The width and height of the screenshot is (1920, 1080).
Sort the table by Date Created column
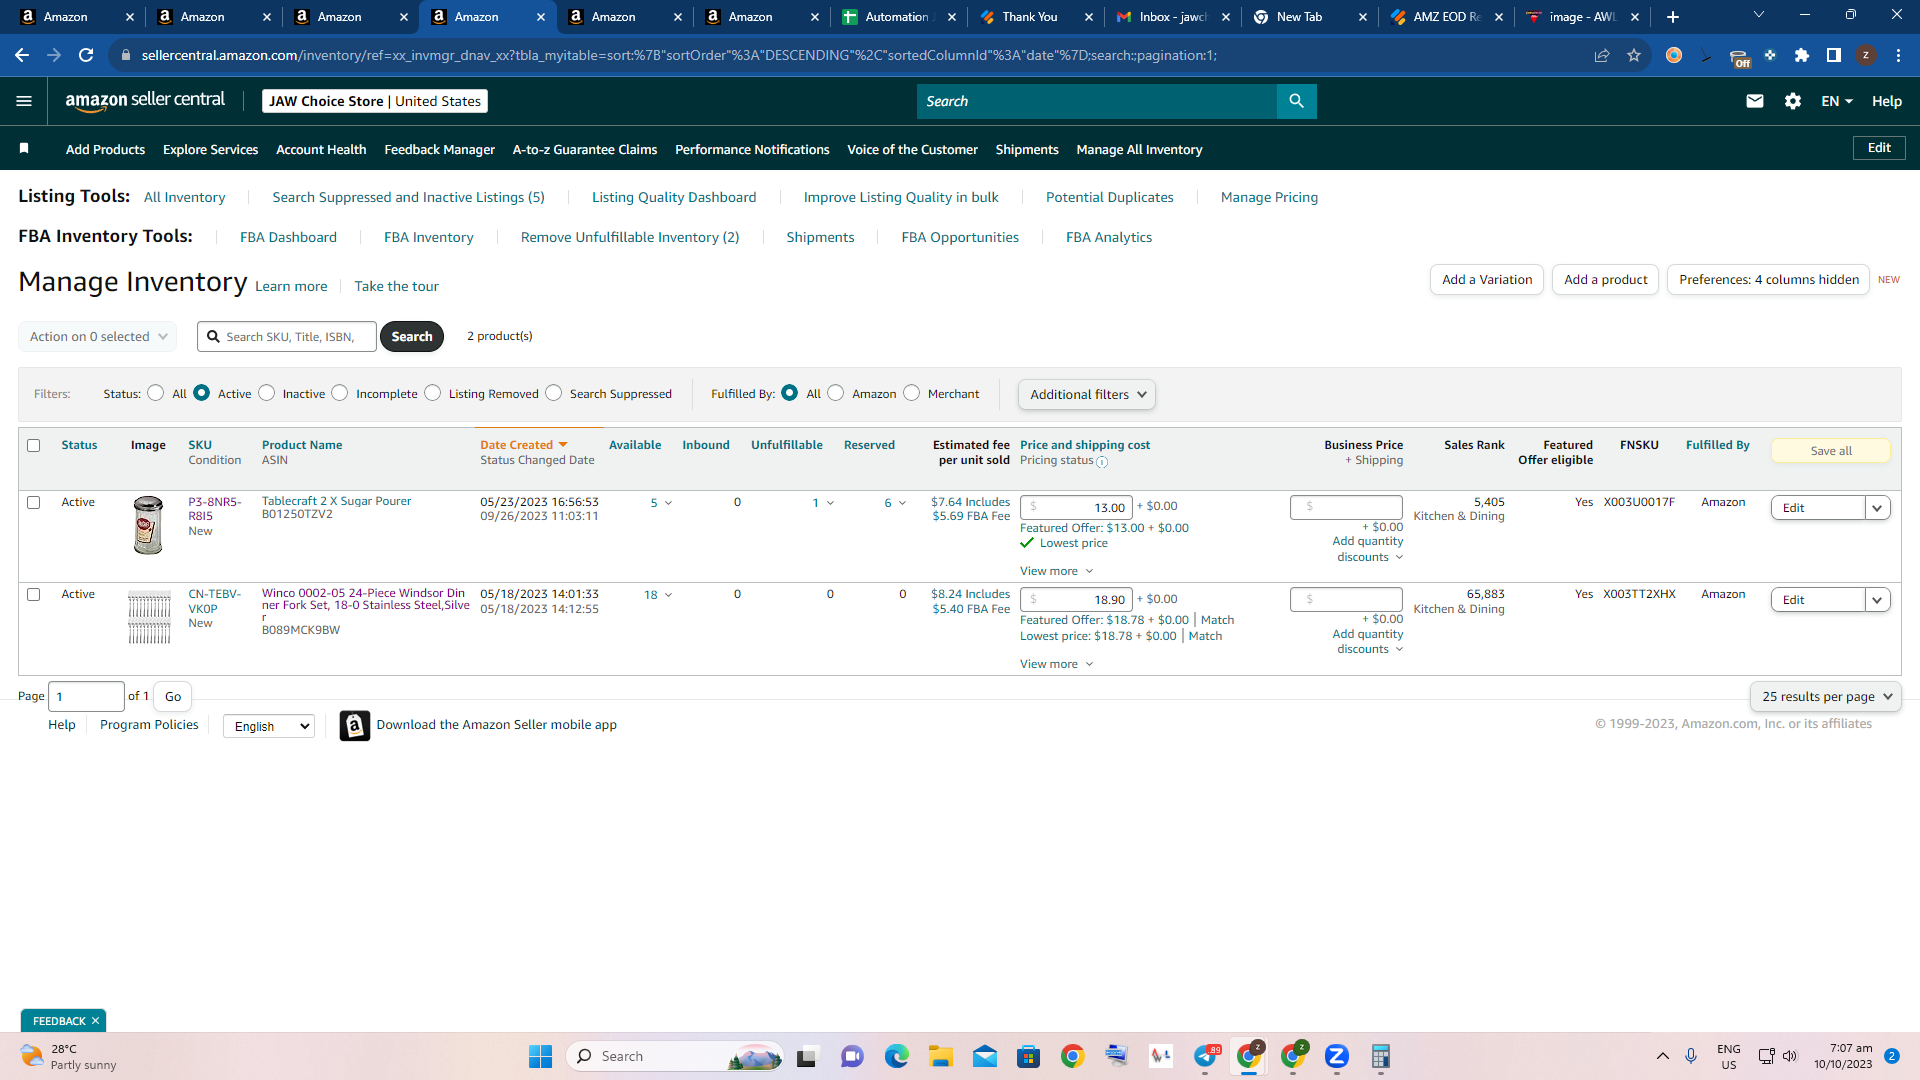tap(523, 445)
